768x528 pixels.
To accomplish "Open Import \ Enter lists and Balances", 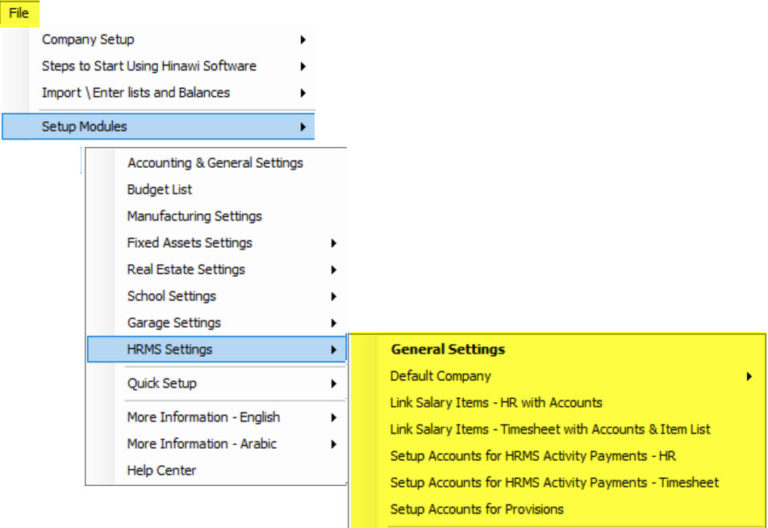I will click(136, 93).
